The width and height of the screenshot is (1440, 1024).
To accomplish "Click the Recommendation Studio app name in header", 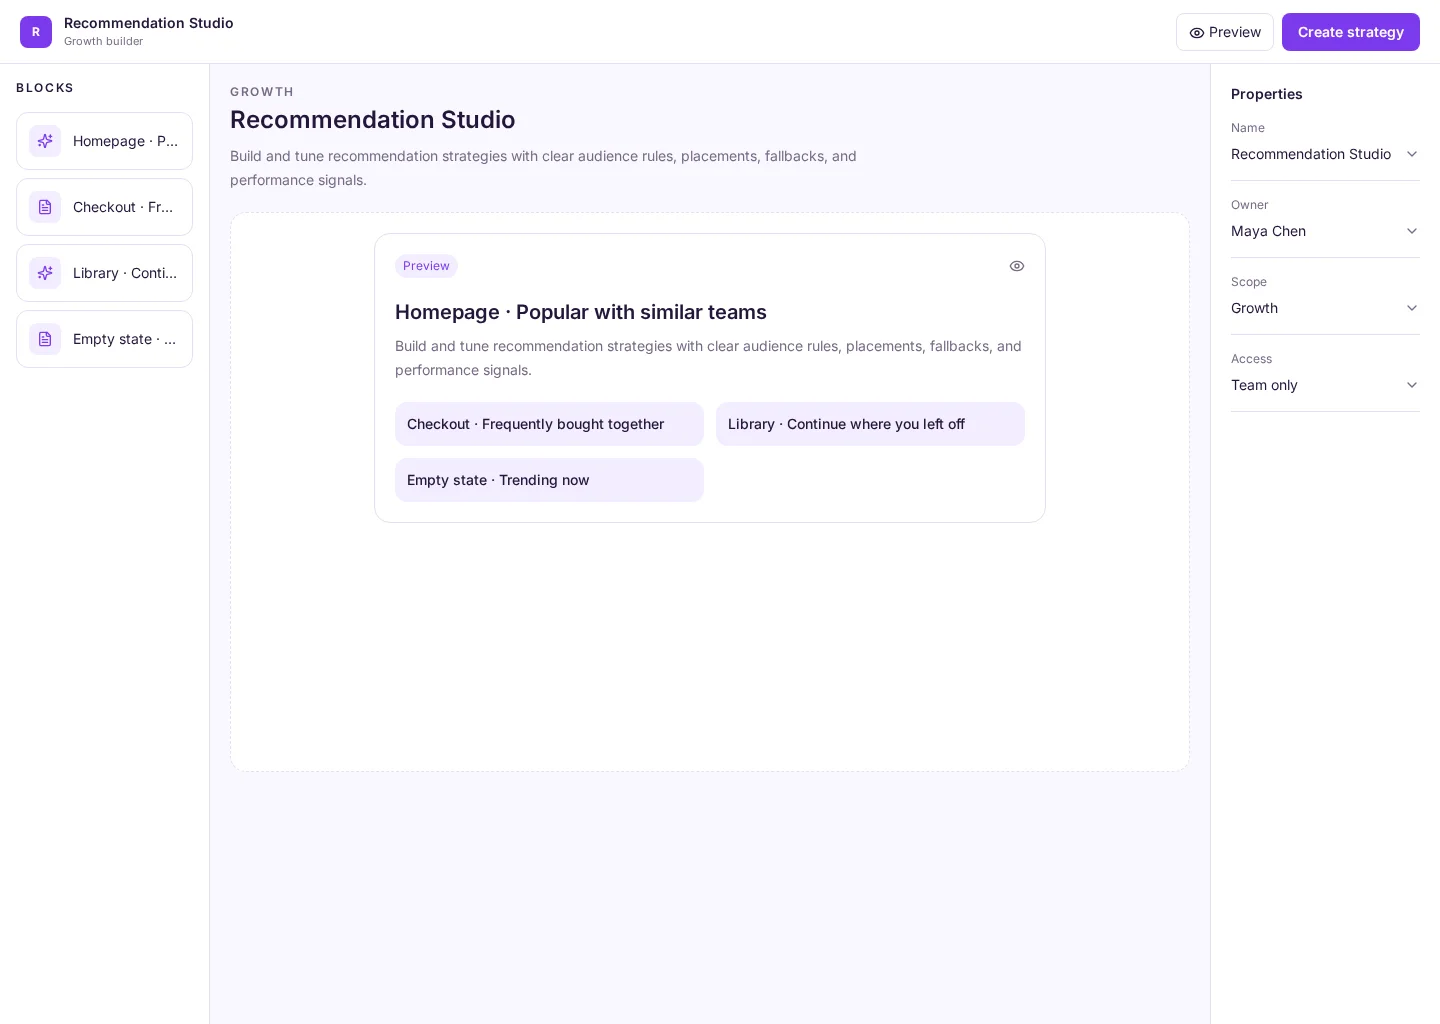I will 149,23.
